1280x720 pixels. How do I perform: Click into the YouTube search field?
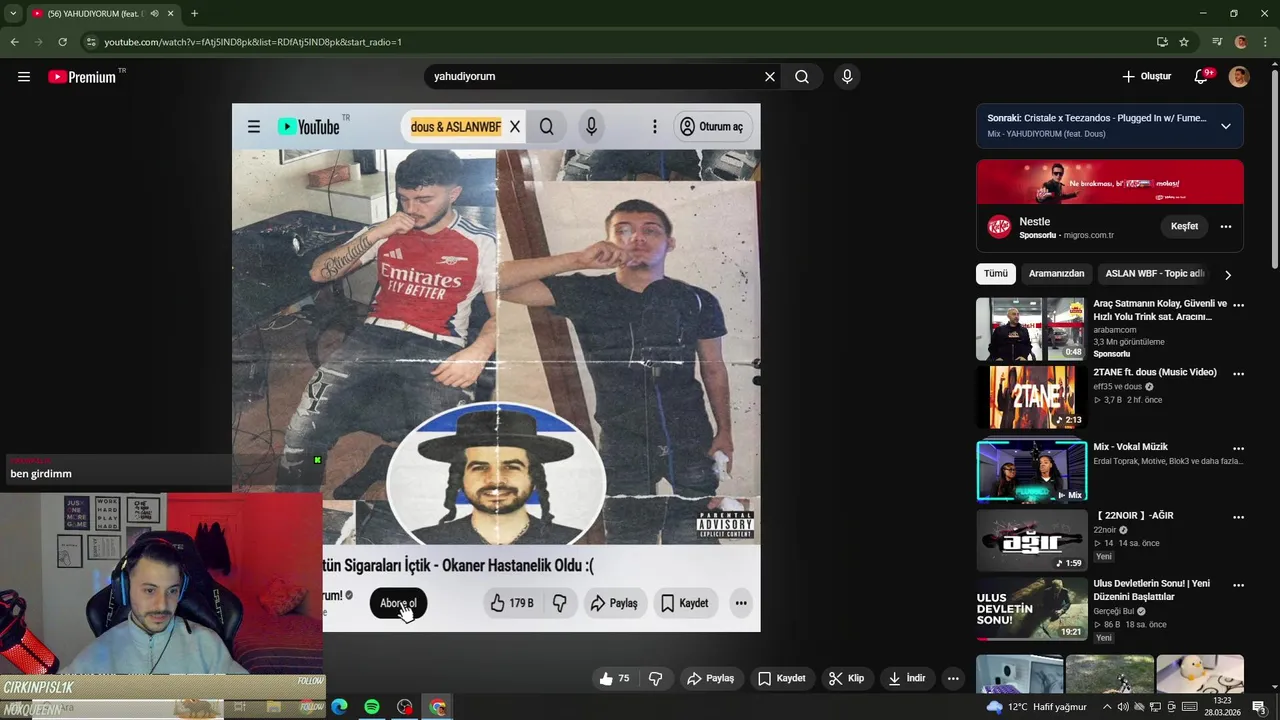[595, 77]
